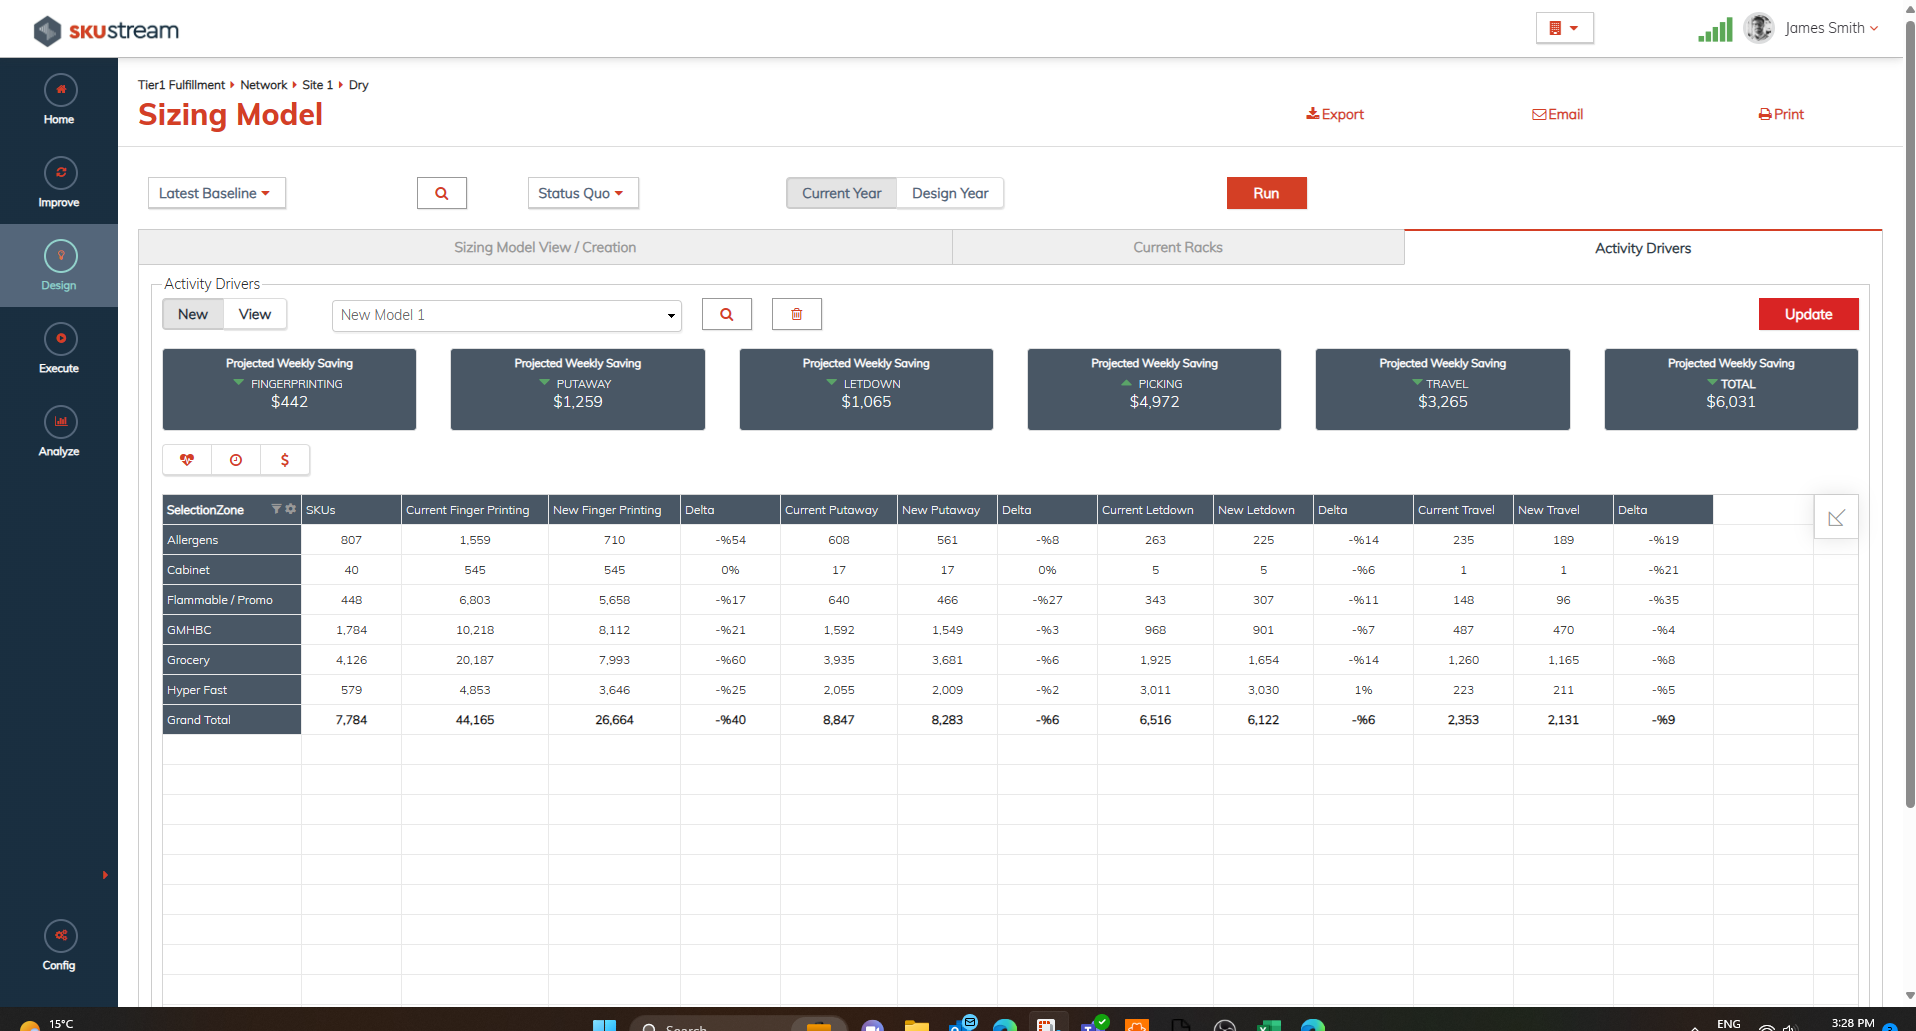Click the Dry breadcrumb item
This screenshot has width=1916, height=1031.
(x=358, y=85)
